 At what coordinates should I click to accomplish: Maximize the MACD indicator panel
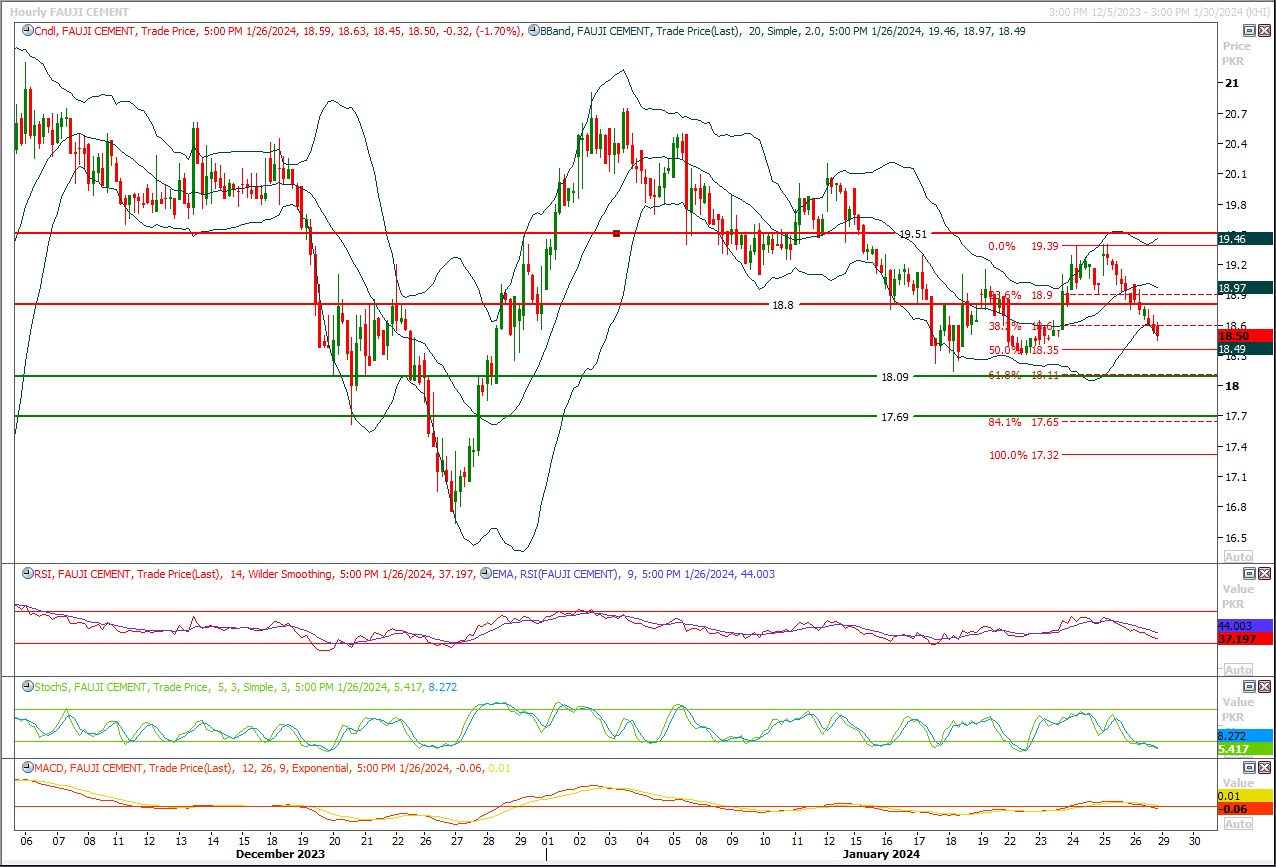click(1249, 768)
